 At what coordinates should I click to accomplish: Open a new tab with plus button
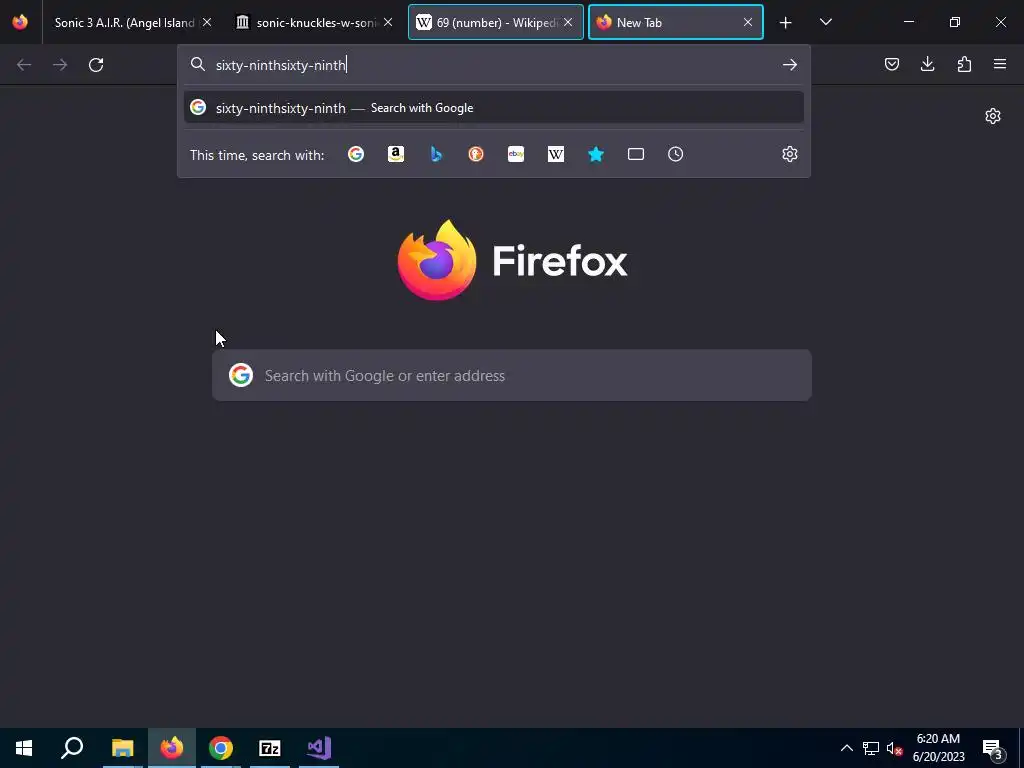coord(786,23)
